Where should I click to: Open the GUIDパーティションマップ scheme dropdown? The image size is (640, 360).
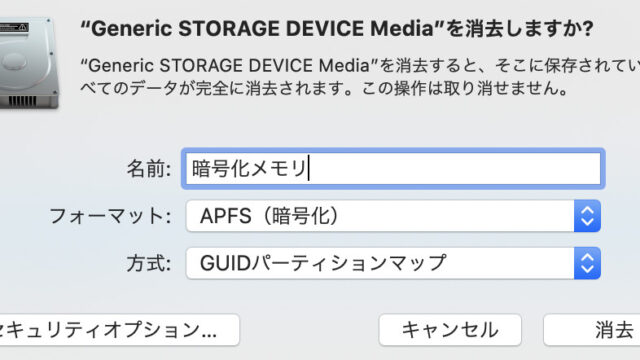click(393, 263)
